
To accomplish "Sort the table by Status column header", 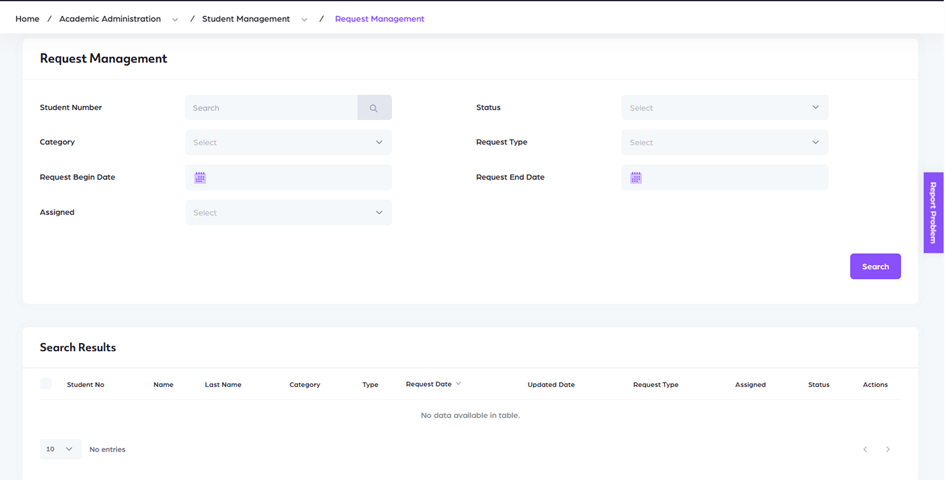I will pyautogui.click(x=818, y=385).
